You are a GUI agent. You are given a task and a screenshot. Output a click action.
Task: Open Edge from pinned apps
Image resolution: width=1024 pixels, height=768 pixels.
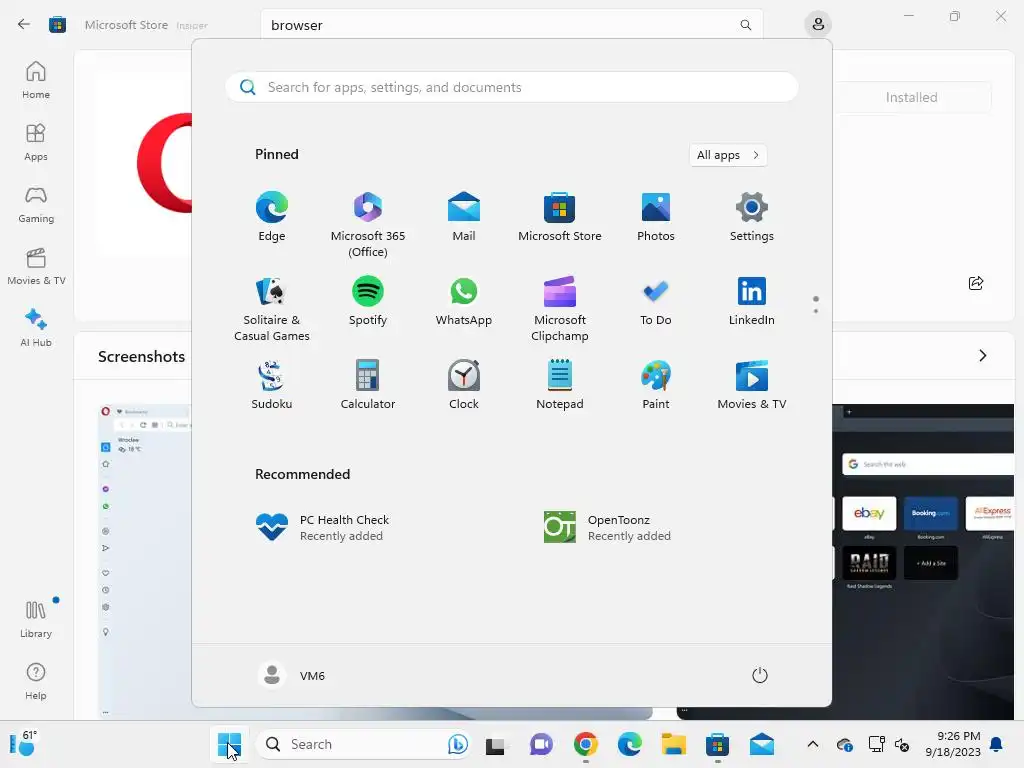[272, 217]
